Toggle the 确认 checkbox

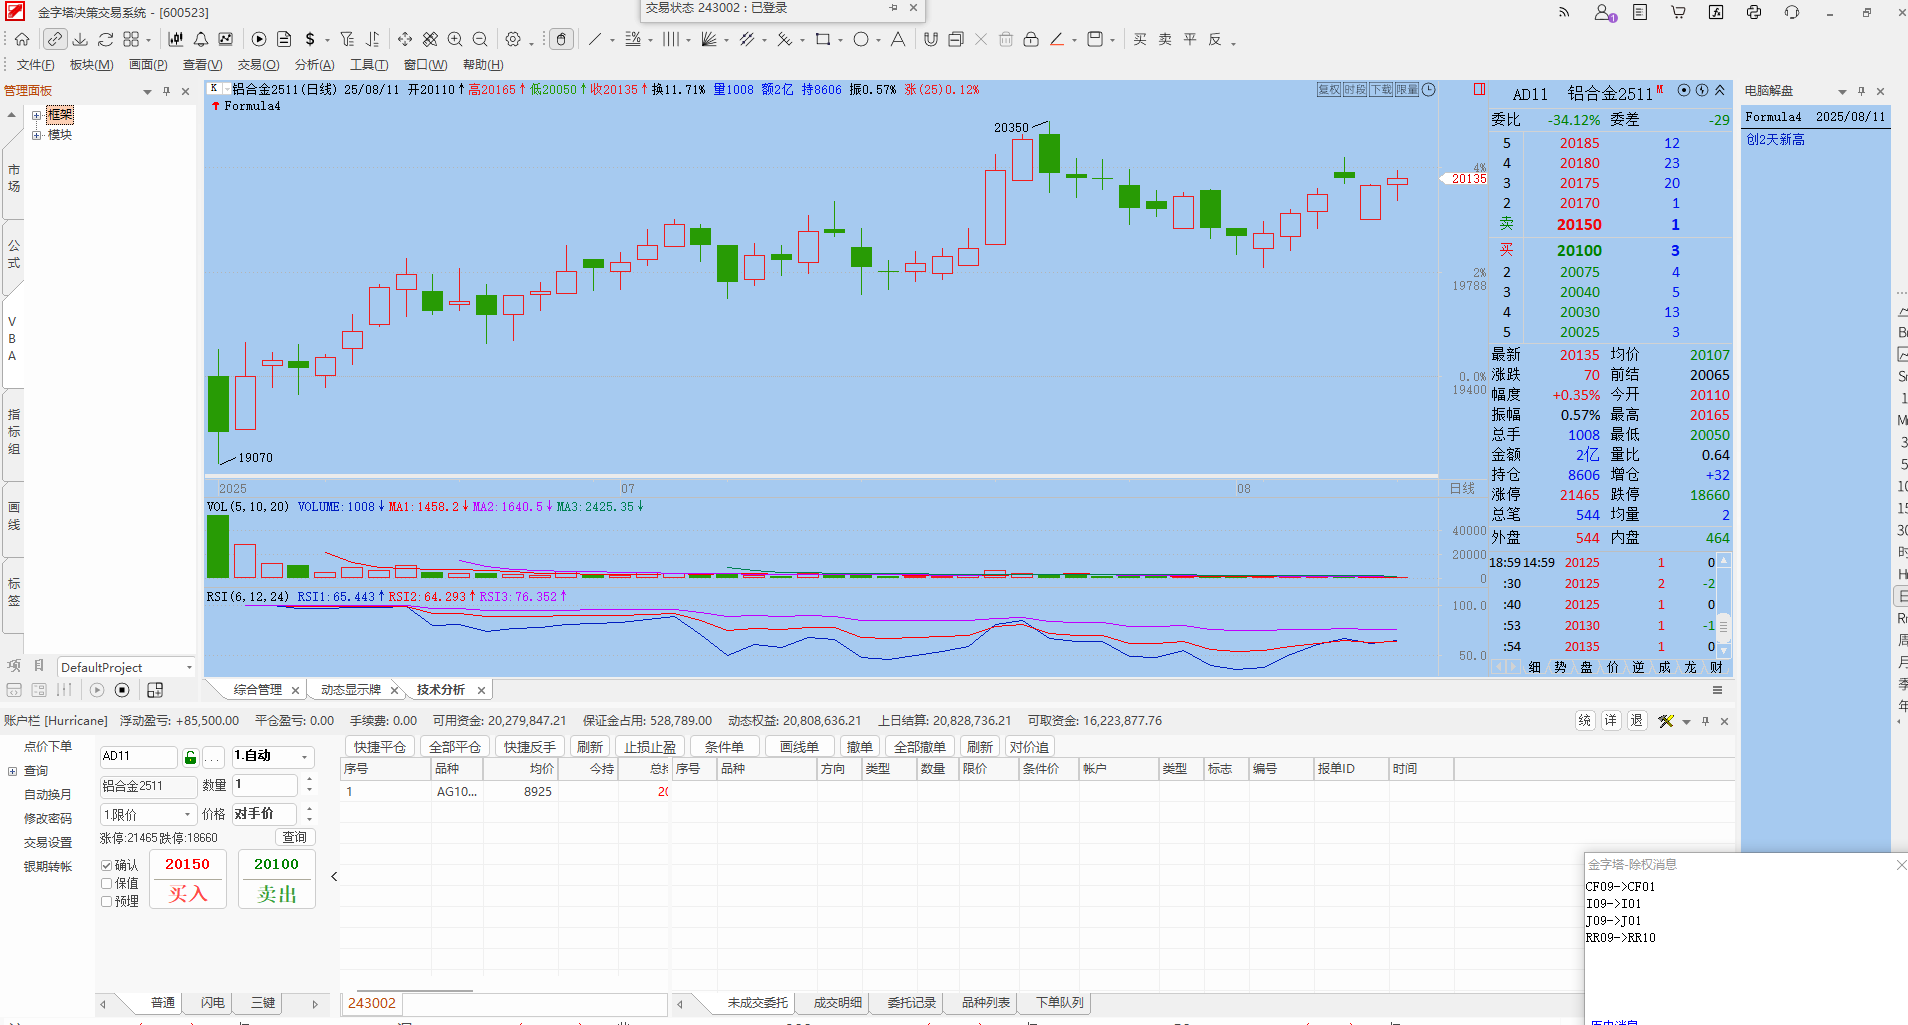(x=106, y=865)
